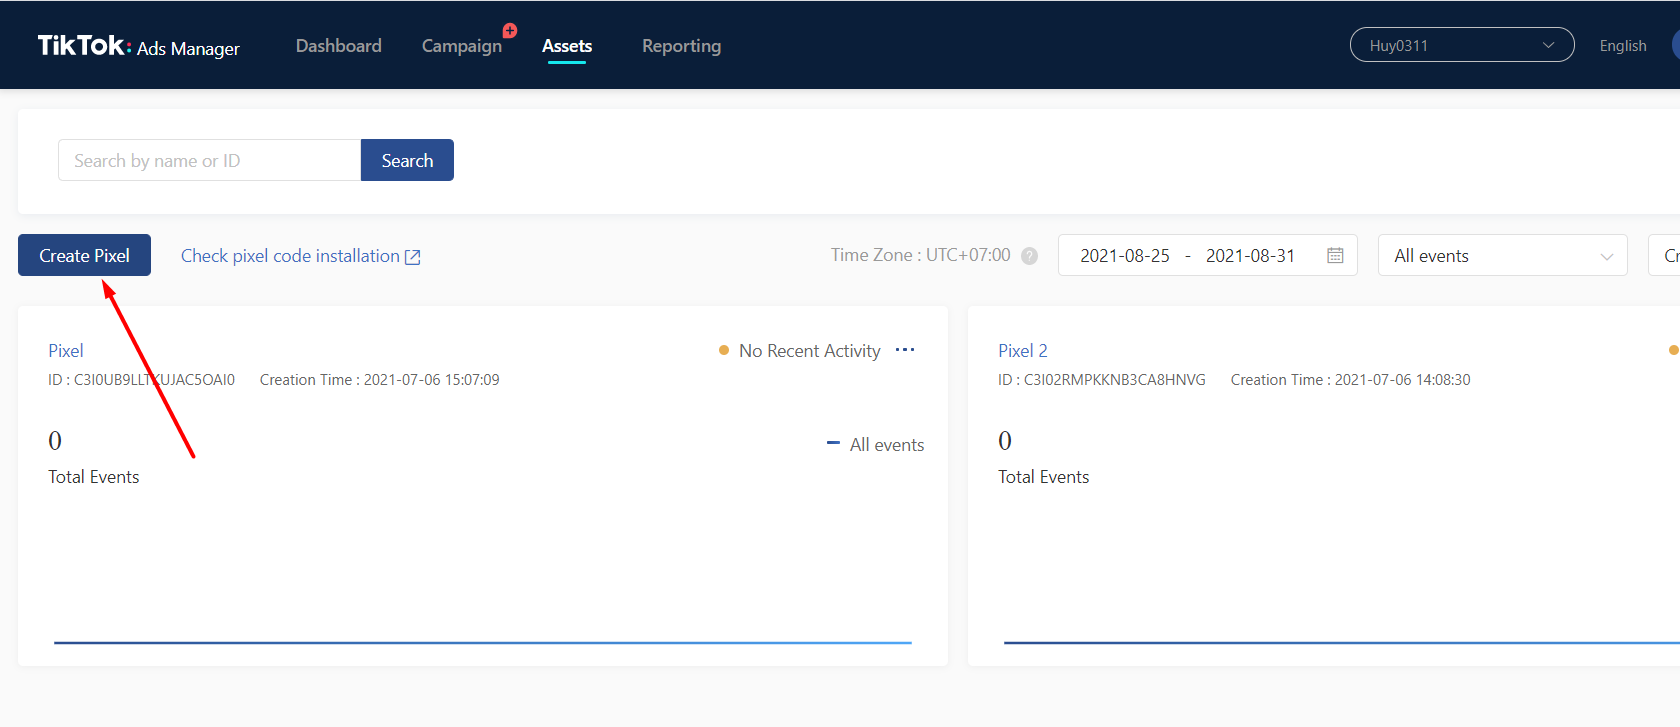Toggle the All events chart legend
1680x727 pixels.
click(x=875, y=445)
